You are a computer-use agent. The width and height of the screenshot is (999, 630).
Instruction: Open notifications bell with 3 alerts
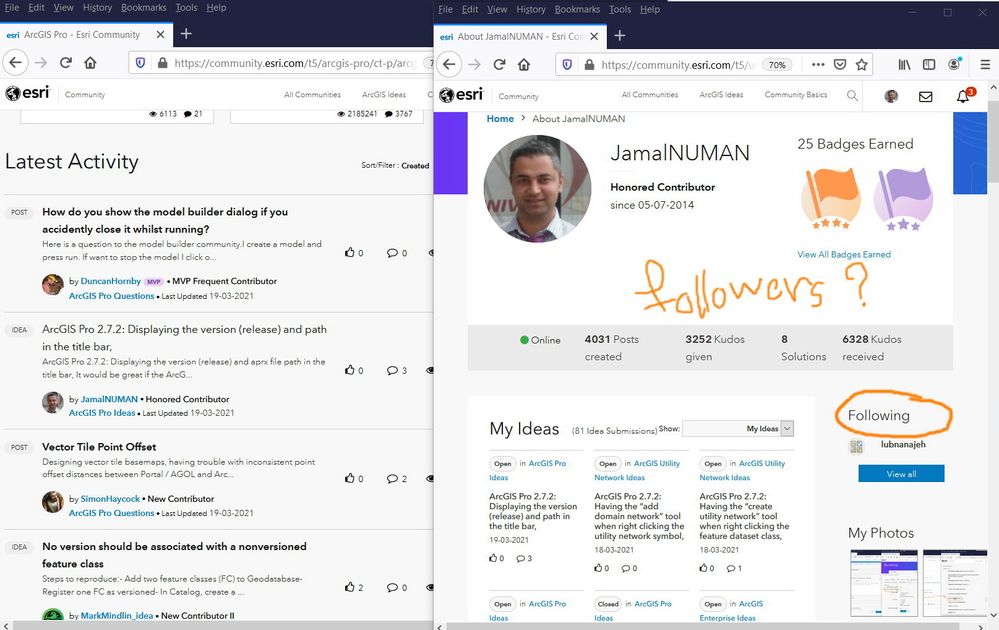point(964,96)
